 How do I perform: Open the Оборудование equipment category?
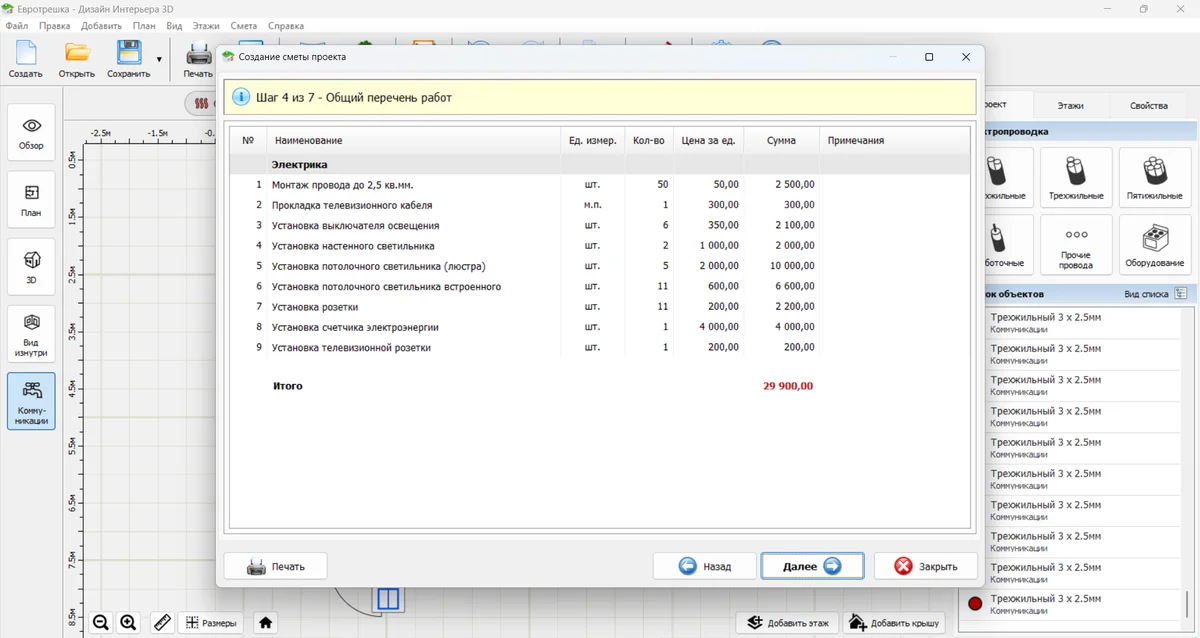(x=1154, y=245)
